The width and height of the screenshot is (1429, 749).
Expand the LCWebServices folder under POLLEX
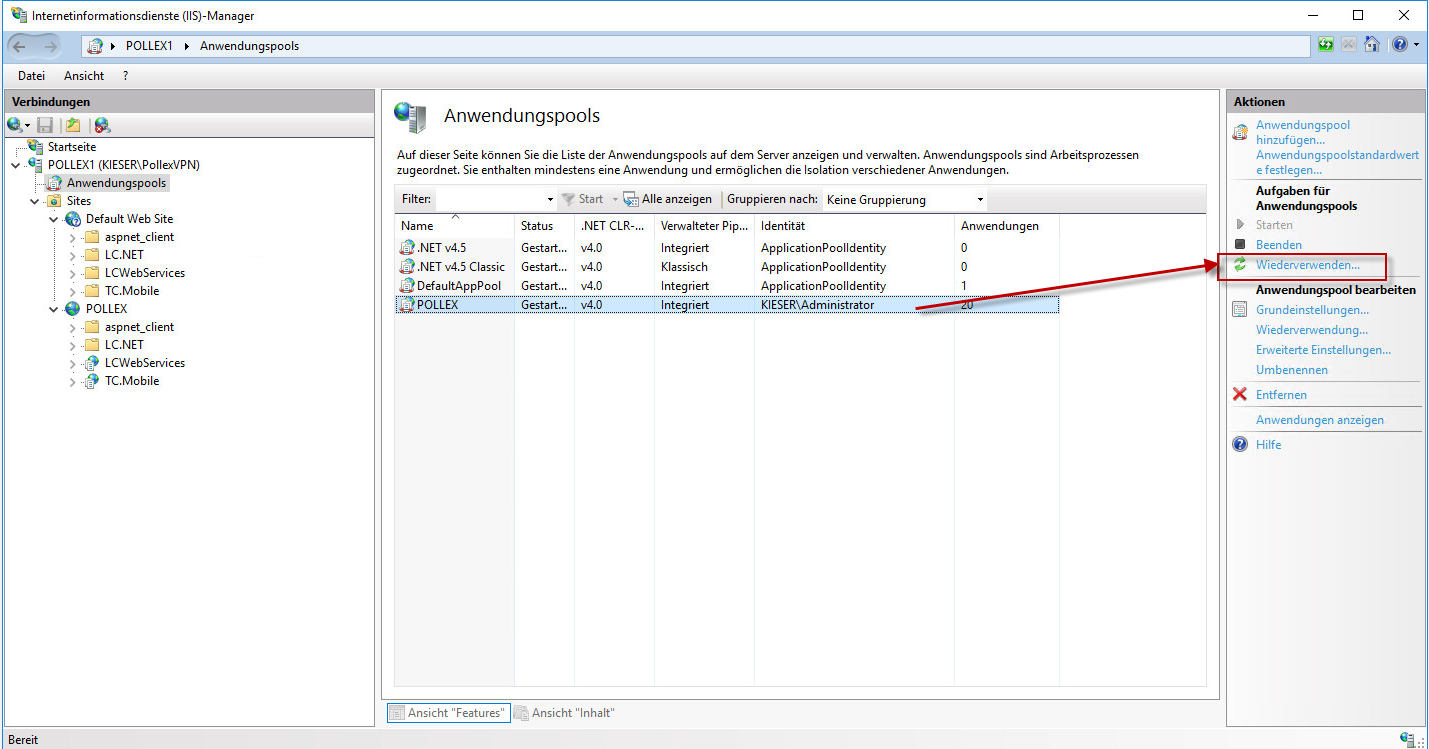pos(73,363)
